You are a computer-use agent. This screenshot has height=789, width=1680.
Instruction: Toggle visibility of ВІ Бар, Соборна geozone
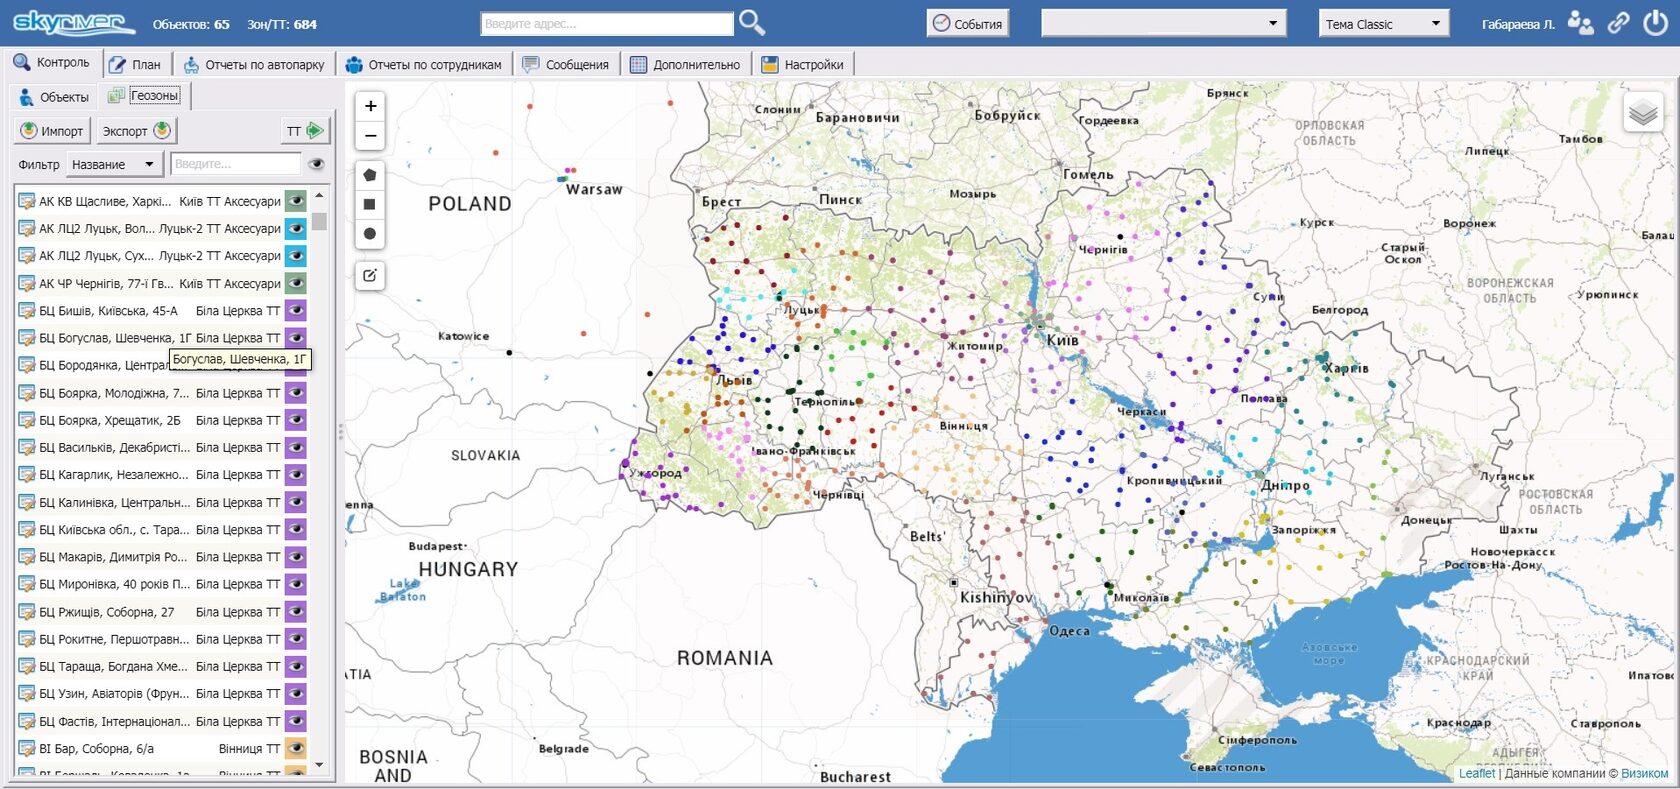pyautogui.click(x=296, y=748)
